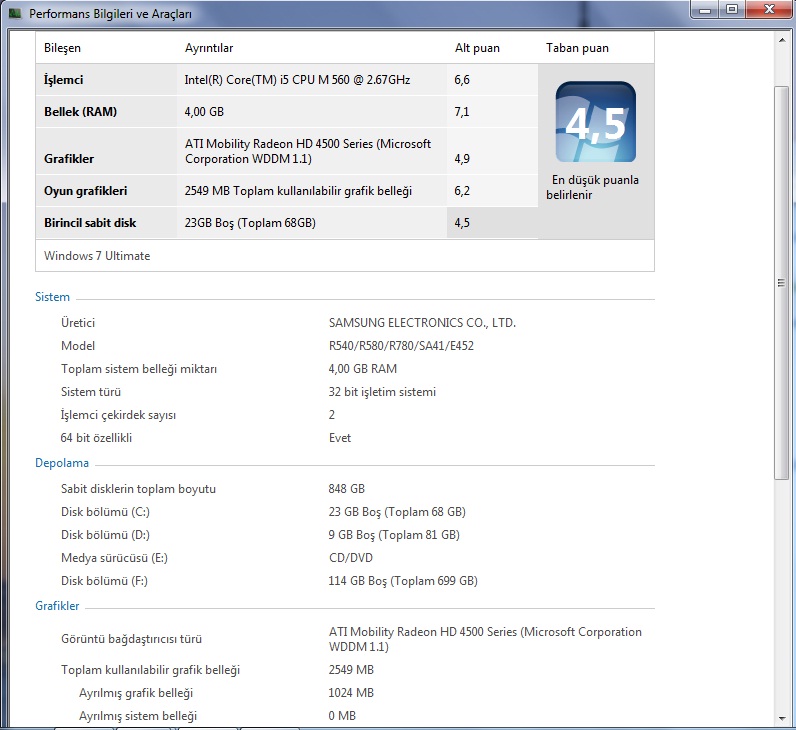Click the Depolama section heading
This screenshot has height=730, width=796.
(x=62, y=463)
